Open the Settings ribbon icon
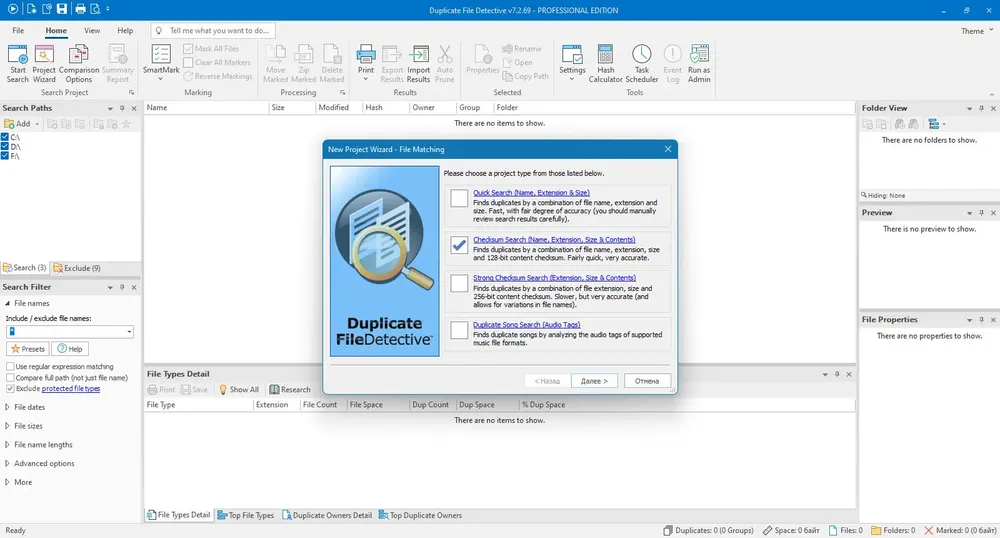 [572, 62]
